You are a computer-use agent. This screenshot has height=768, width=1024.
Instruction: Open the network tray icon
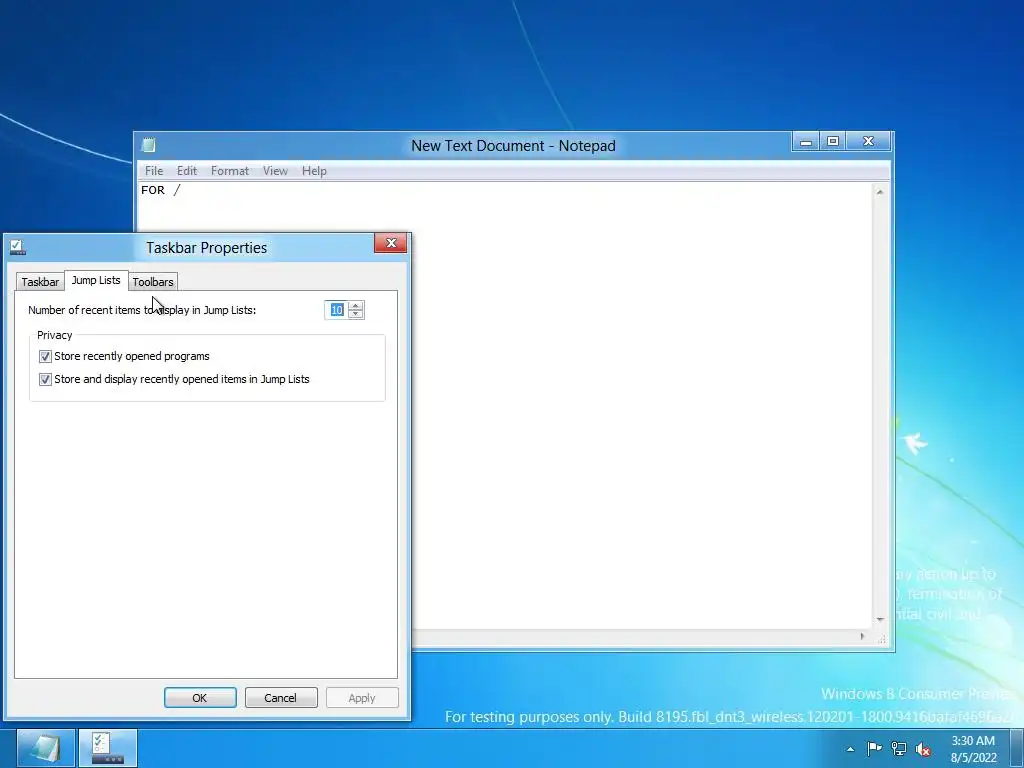point(899,748)
